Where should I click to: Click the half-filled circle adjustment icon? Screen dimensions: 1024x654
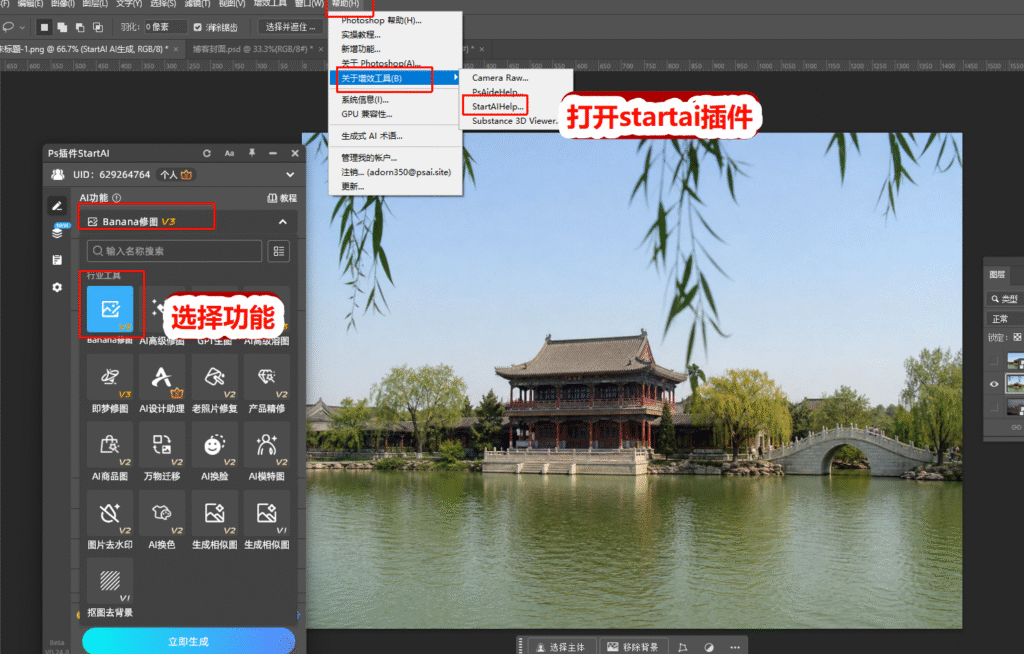click(x=709, y=647)
